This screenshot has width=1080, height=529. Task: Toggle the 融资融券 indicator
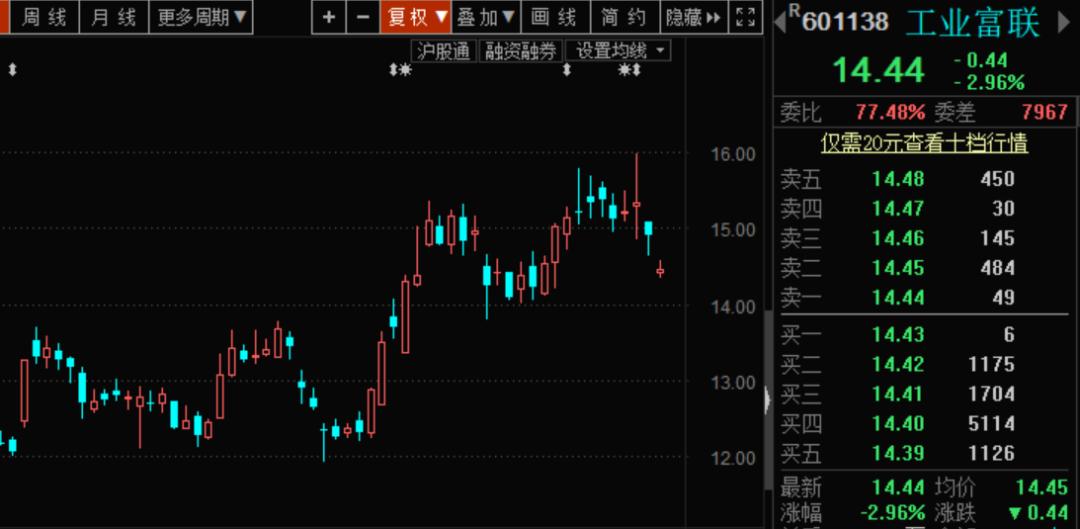(x=520, y=51)
